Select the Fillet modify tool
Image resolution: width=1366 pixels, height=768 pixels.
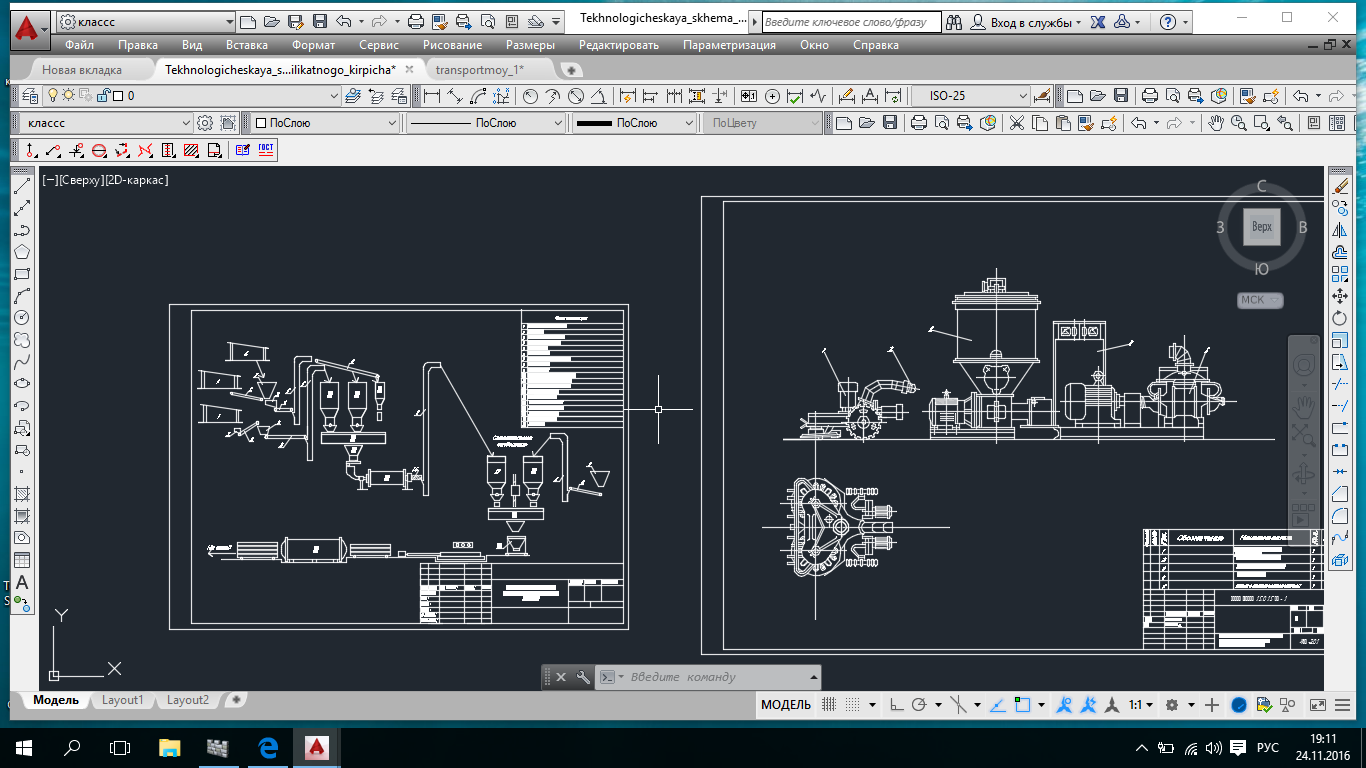click(1341, 516)
